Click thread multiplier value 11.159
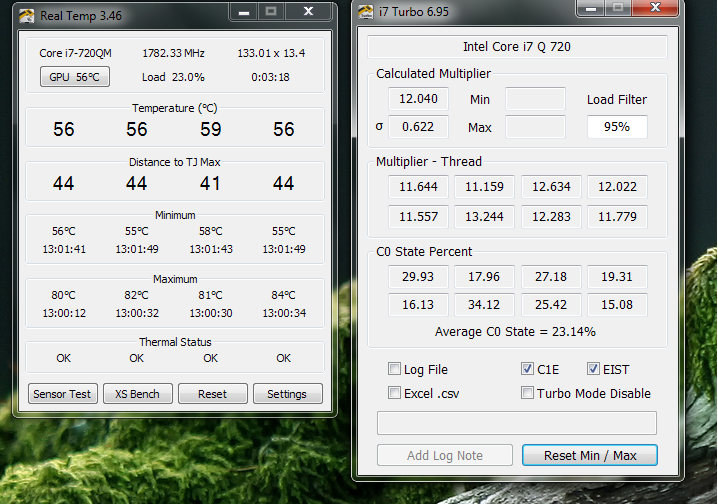The image size is (718, 504). (484, 187)
